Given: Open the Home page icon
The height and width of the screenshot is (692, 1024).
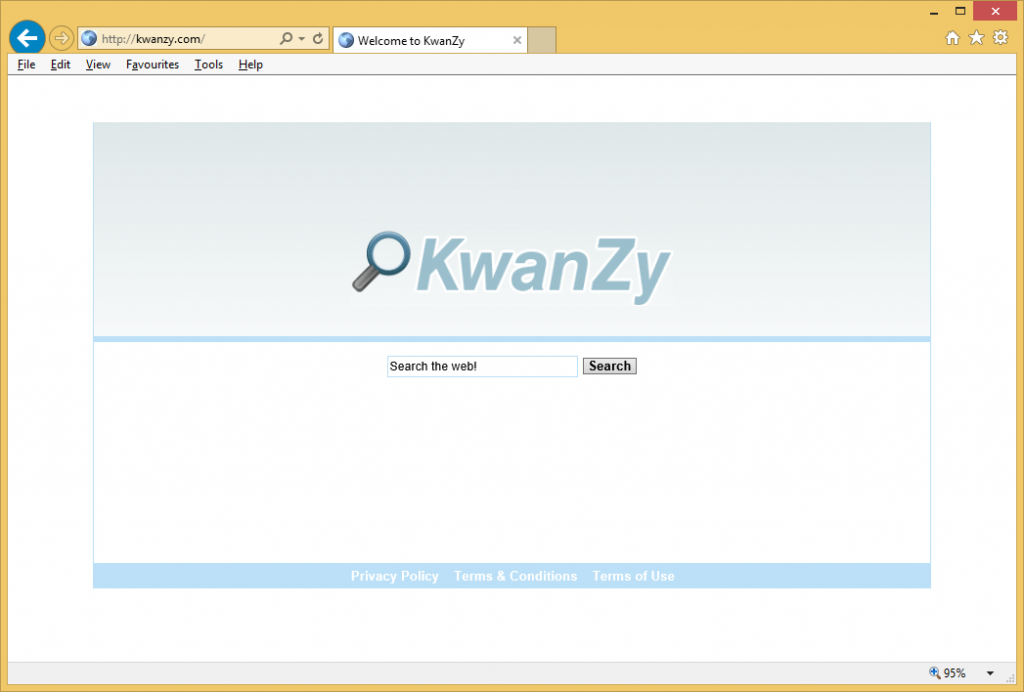Looking at the screenshot, I should 952,38.
